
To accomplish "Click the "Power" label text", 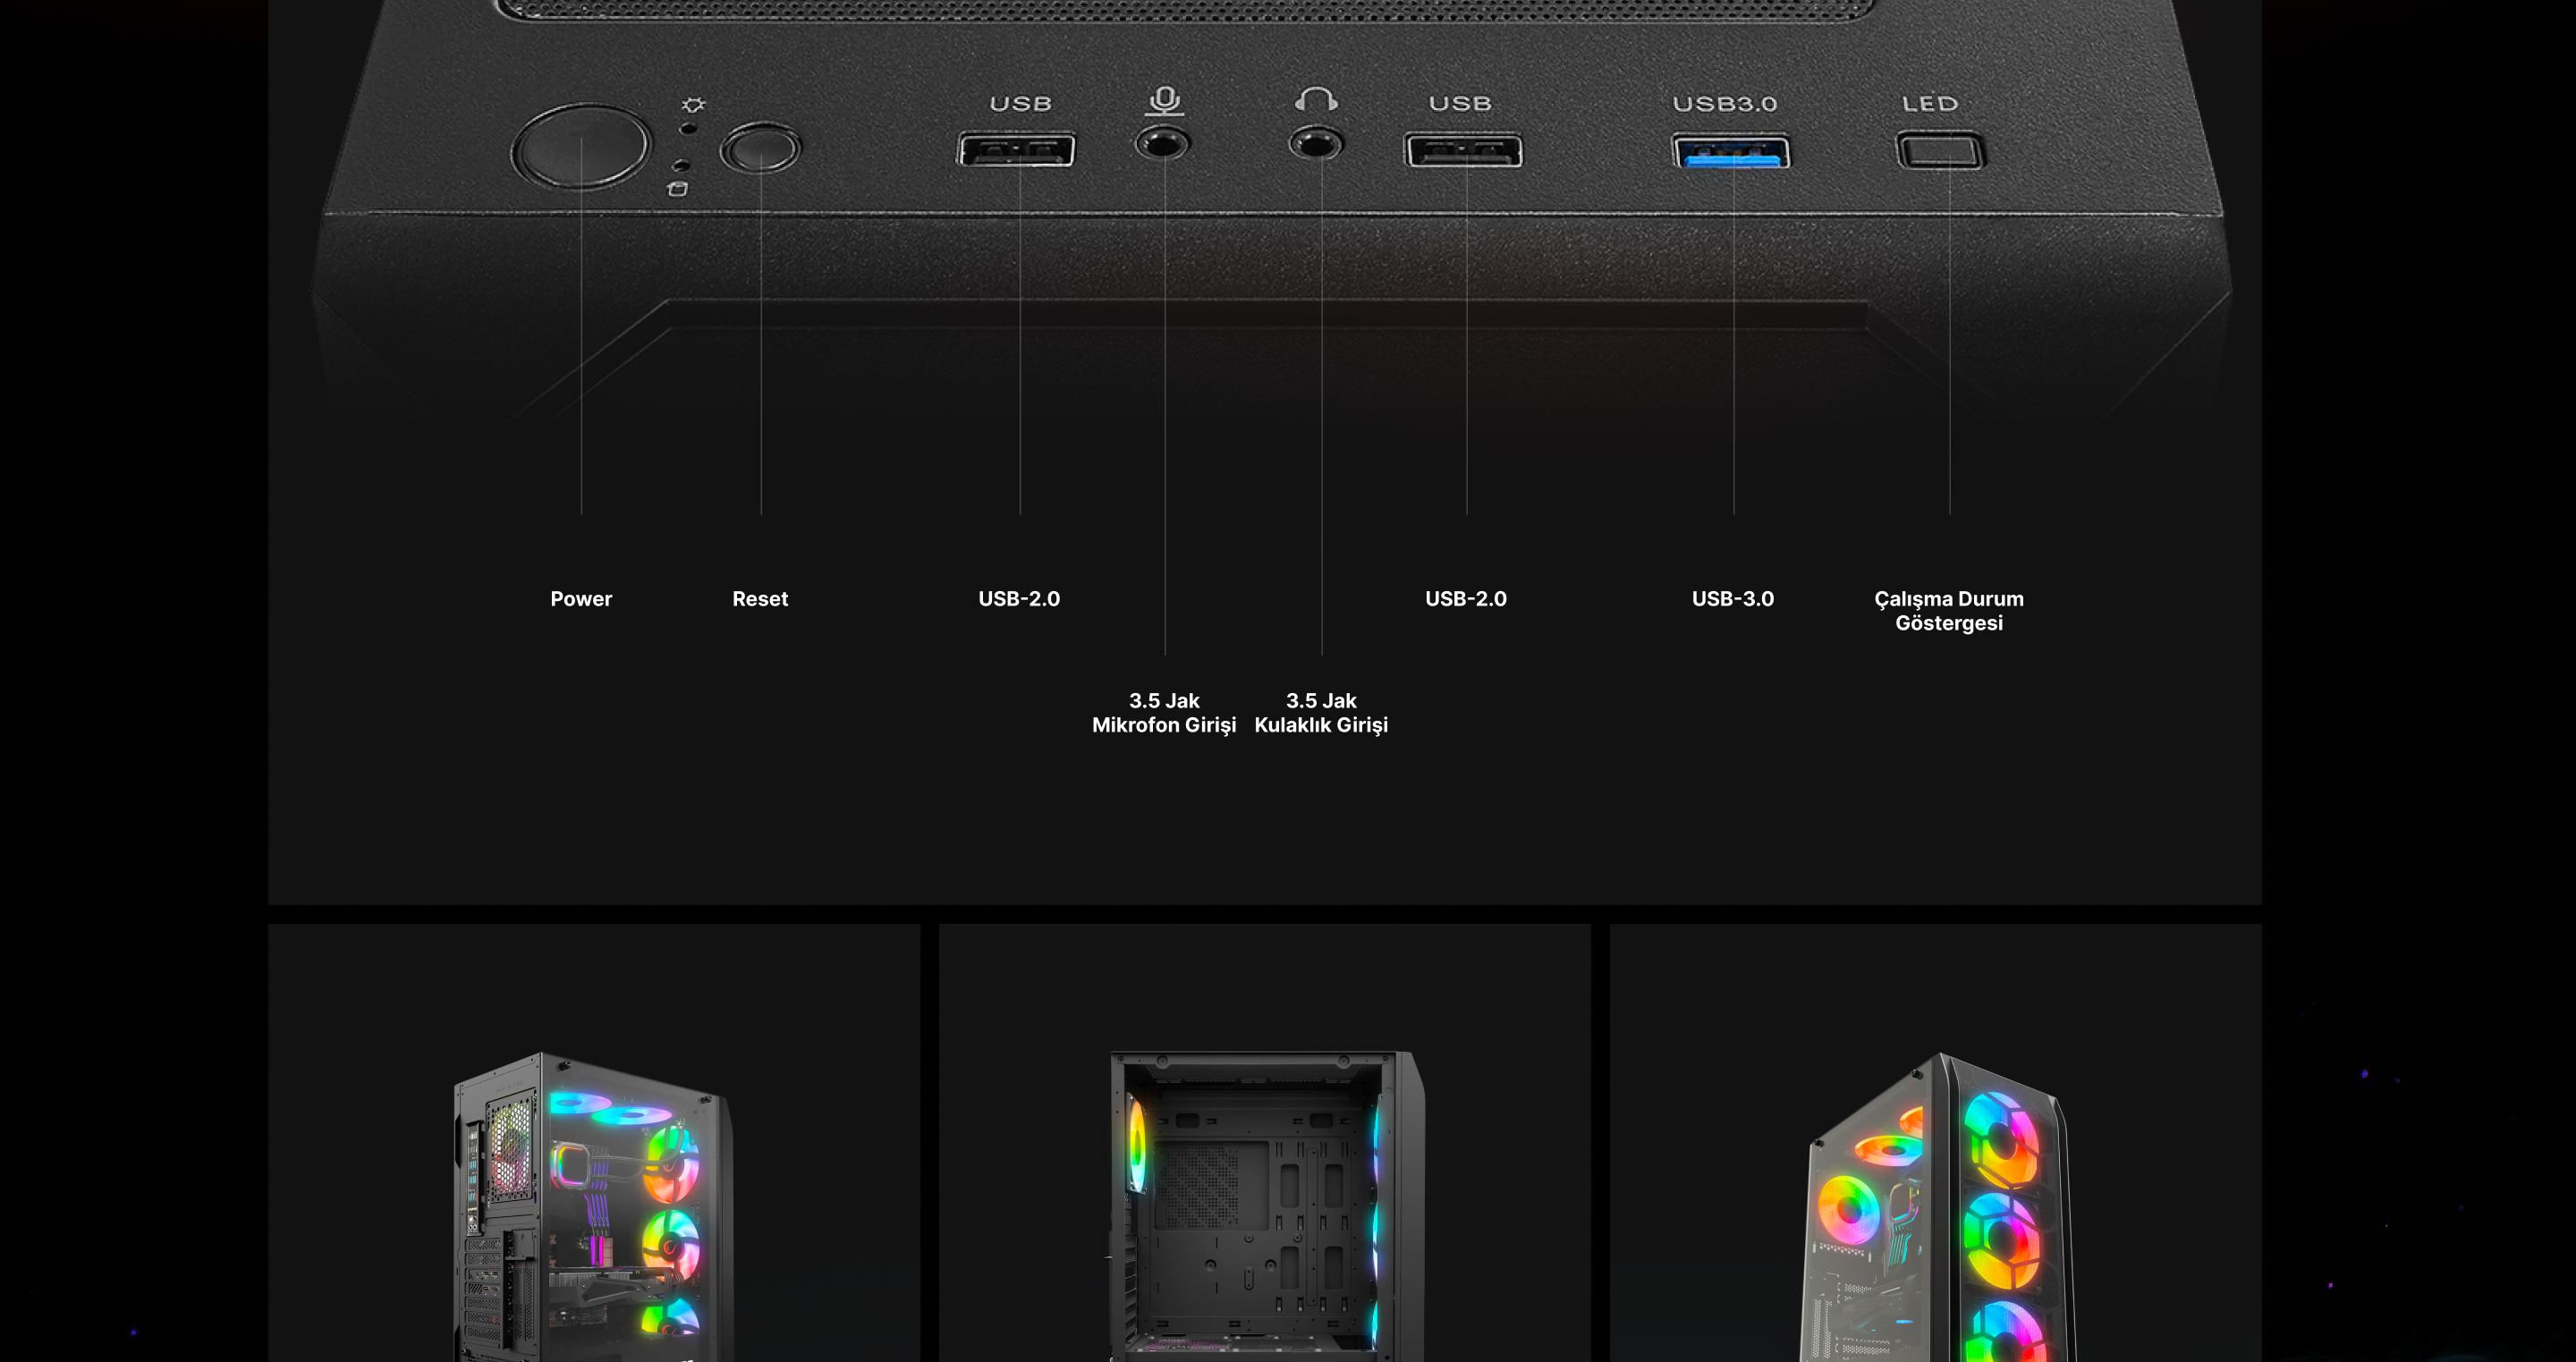I will (x=581, y=599).
